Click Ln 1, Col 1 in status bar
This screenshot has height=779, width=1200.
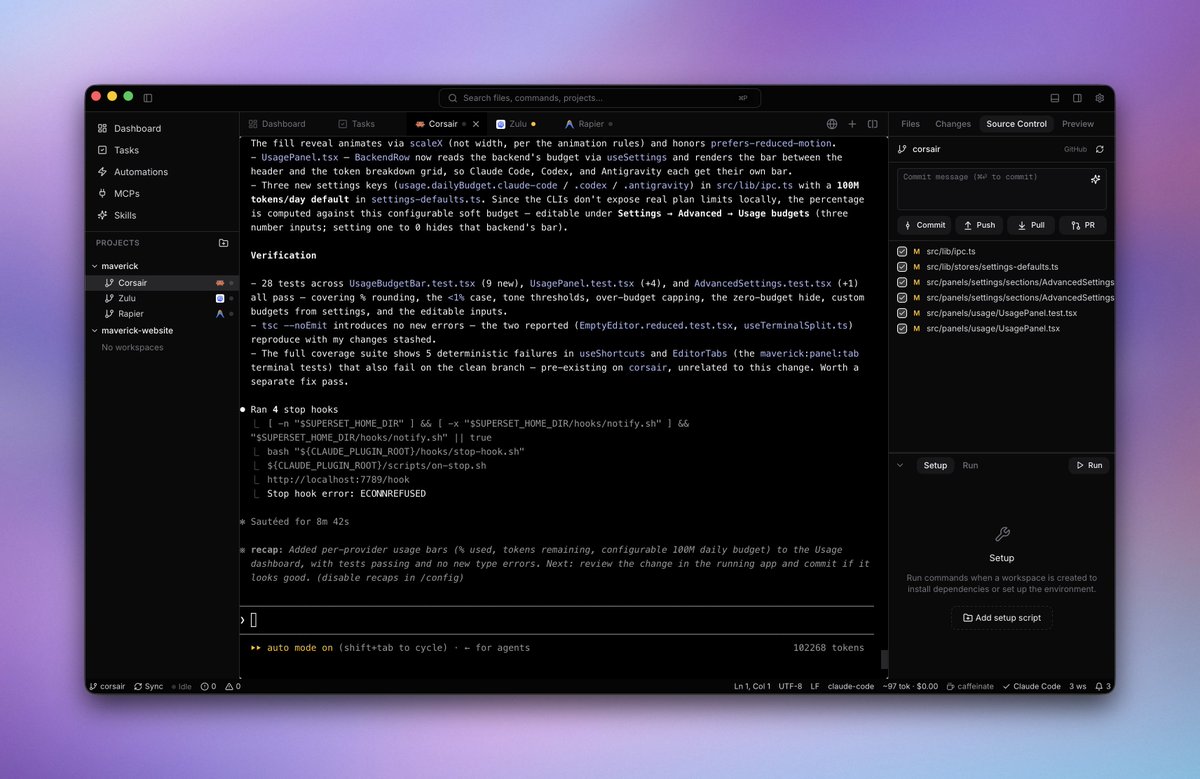[x=750, y=687]
